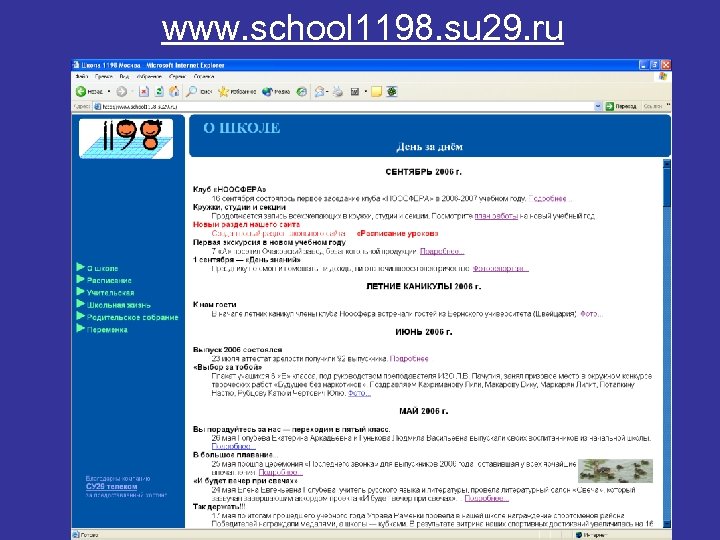Image resolution: width=720 pixels, height=540 pixels.
Task: Click the Back (Назад) arrow icon
Action: coord(81,92)
